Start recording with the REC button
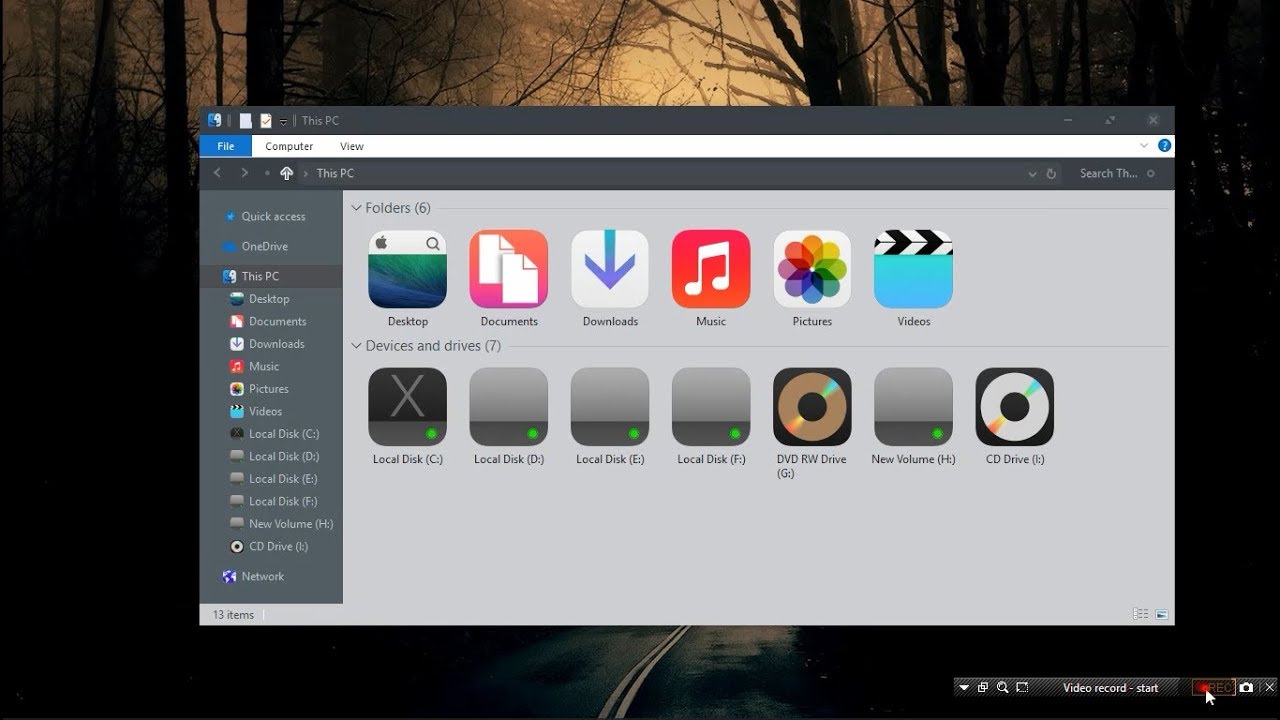This screenshot has height=720, width=1280. click(1213, 687)
